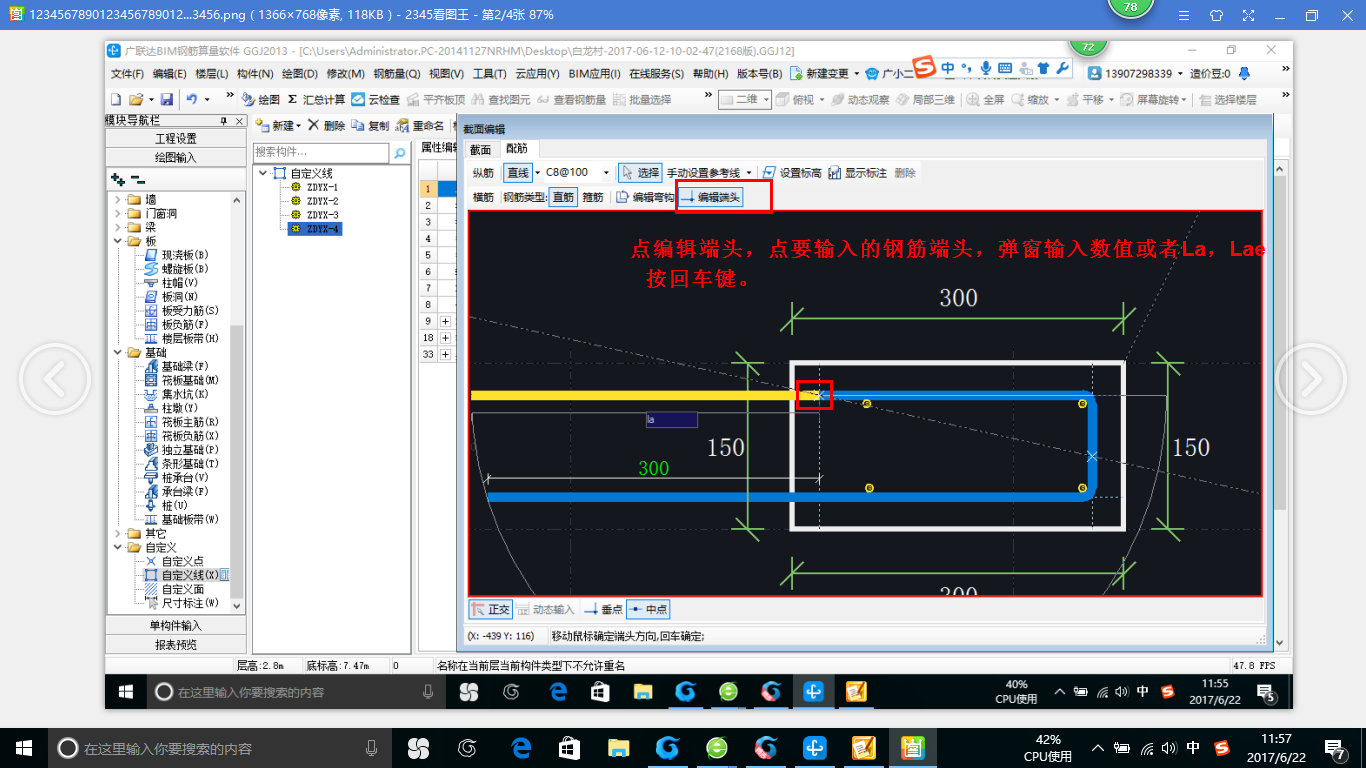Viewport: 1366px width, 768px height.
Task: Click 编辑弯钩 edit hook tool
Action: pyautogui.click(x=644, y=197)
